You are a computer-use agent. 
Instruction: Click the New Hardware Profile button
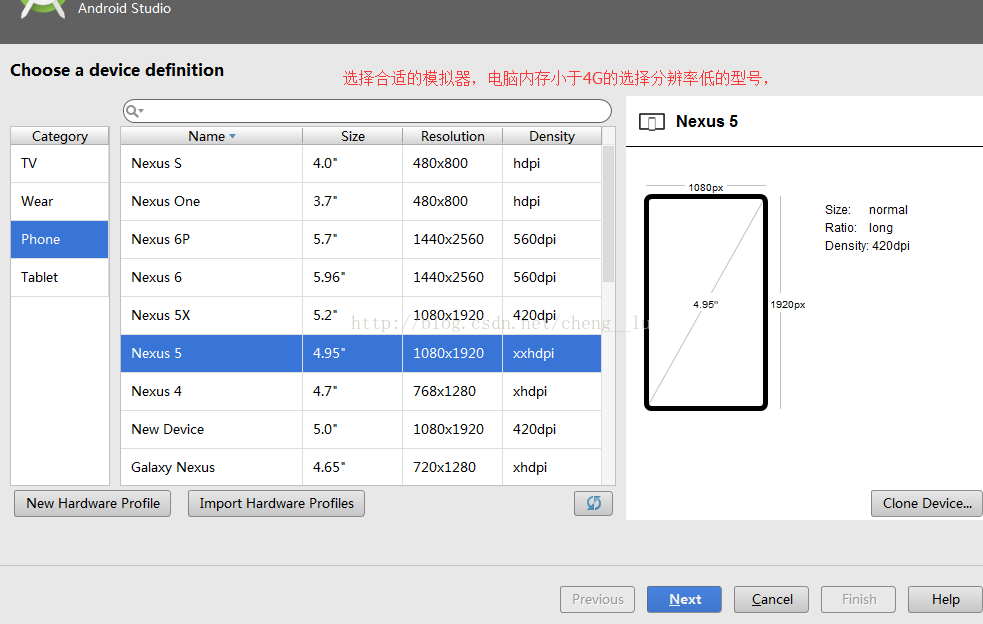point(93,504)
